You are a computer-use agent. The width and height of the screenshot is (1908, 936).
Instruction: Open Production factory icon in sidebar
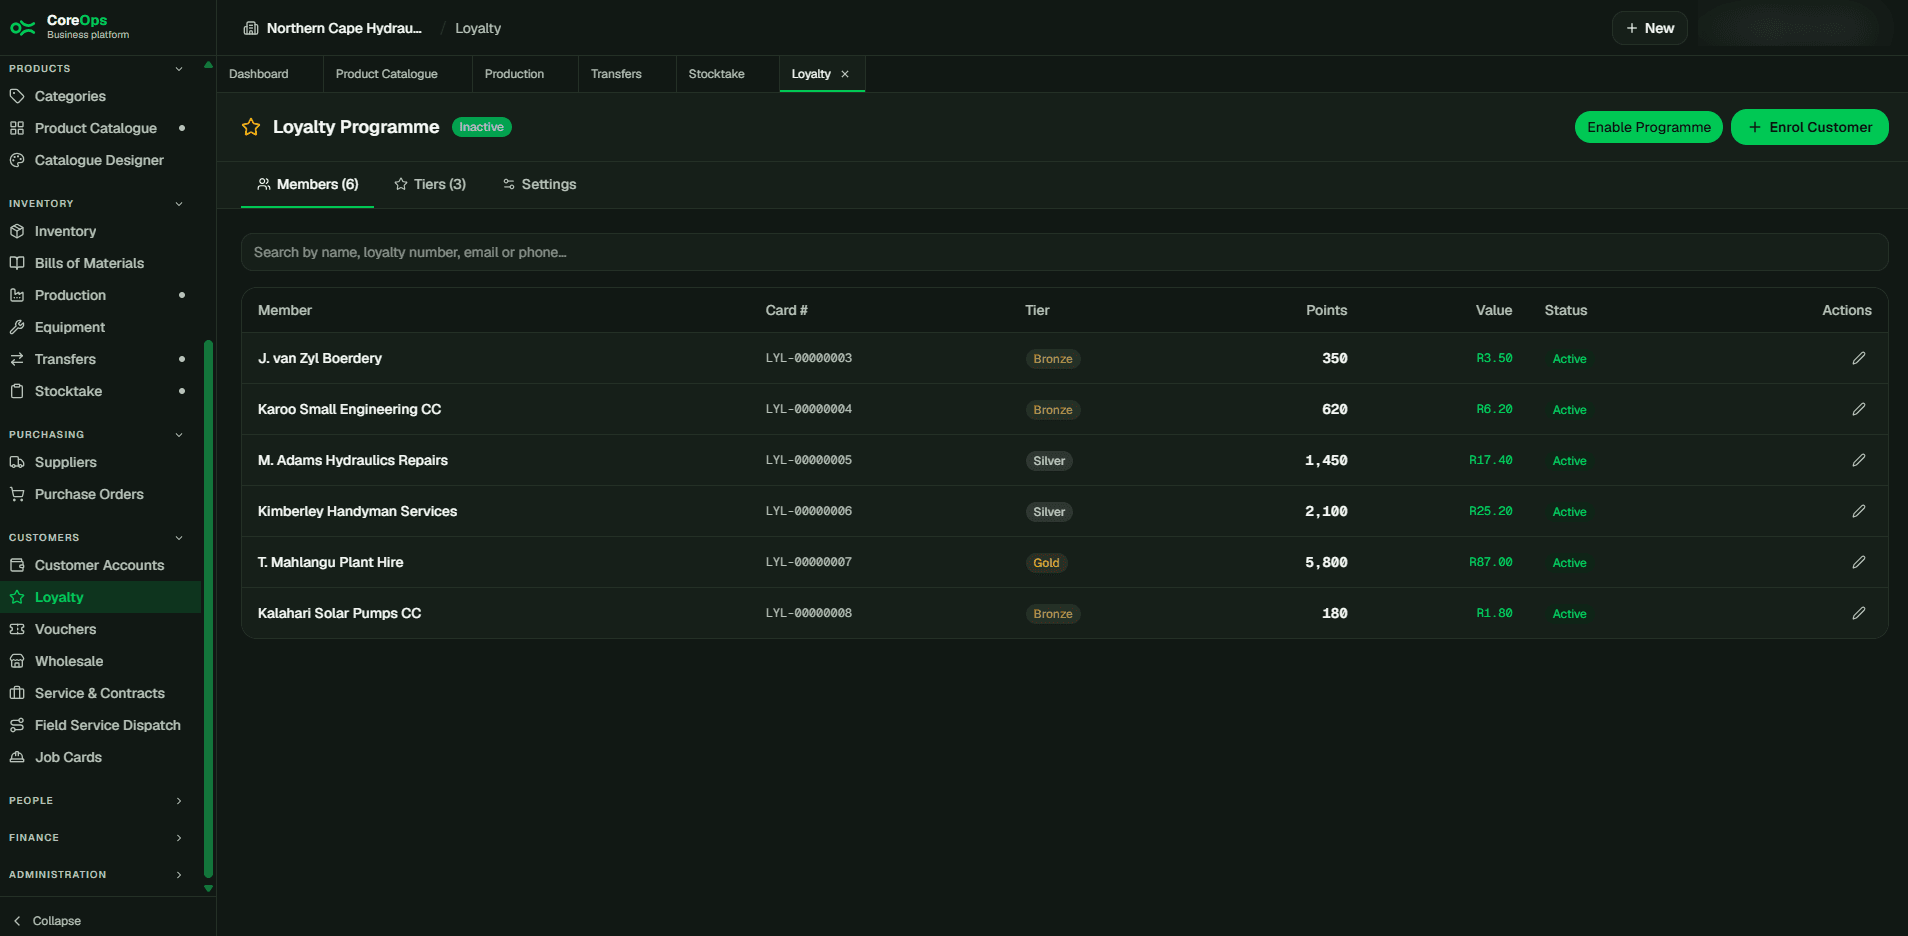coord(17,295)
